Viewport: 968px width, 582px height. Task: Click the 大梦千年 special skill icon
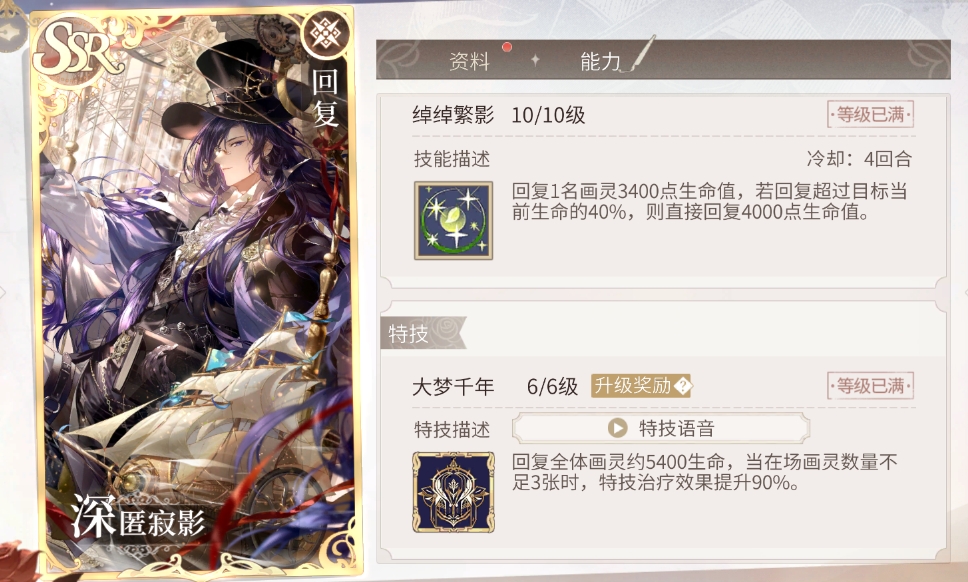tap(453, 492)
